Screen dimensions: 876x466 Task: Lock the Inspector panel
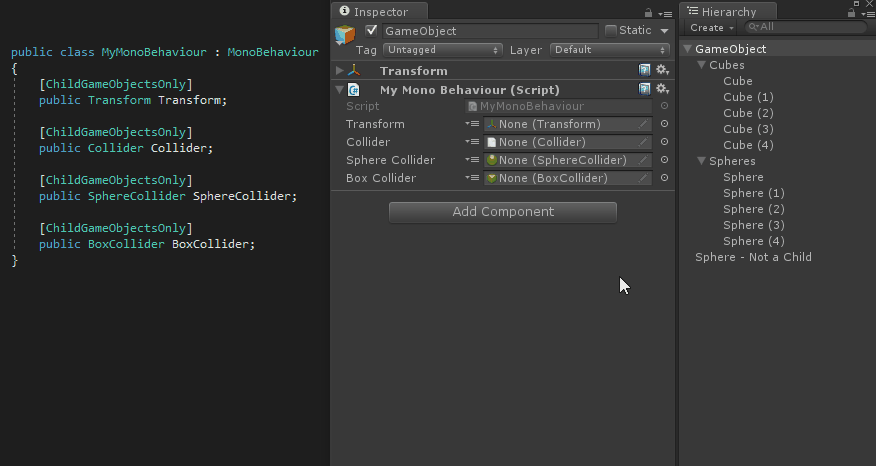648,13
